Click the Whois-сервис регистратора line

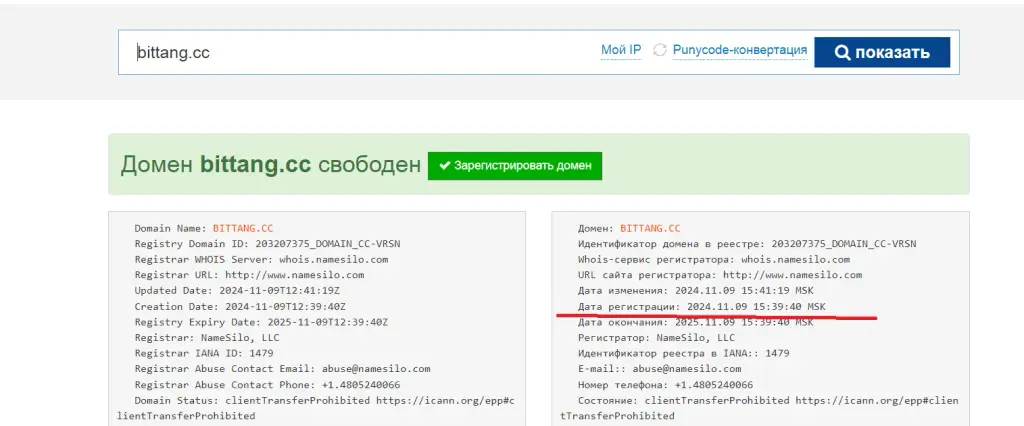pyautogui.click(x=714, y=259)
